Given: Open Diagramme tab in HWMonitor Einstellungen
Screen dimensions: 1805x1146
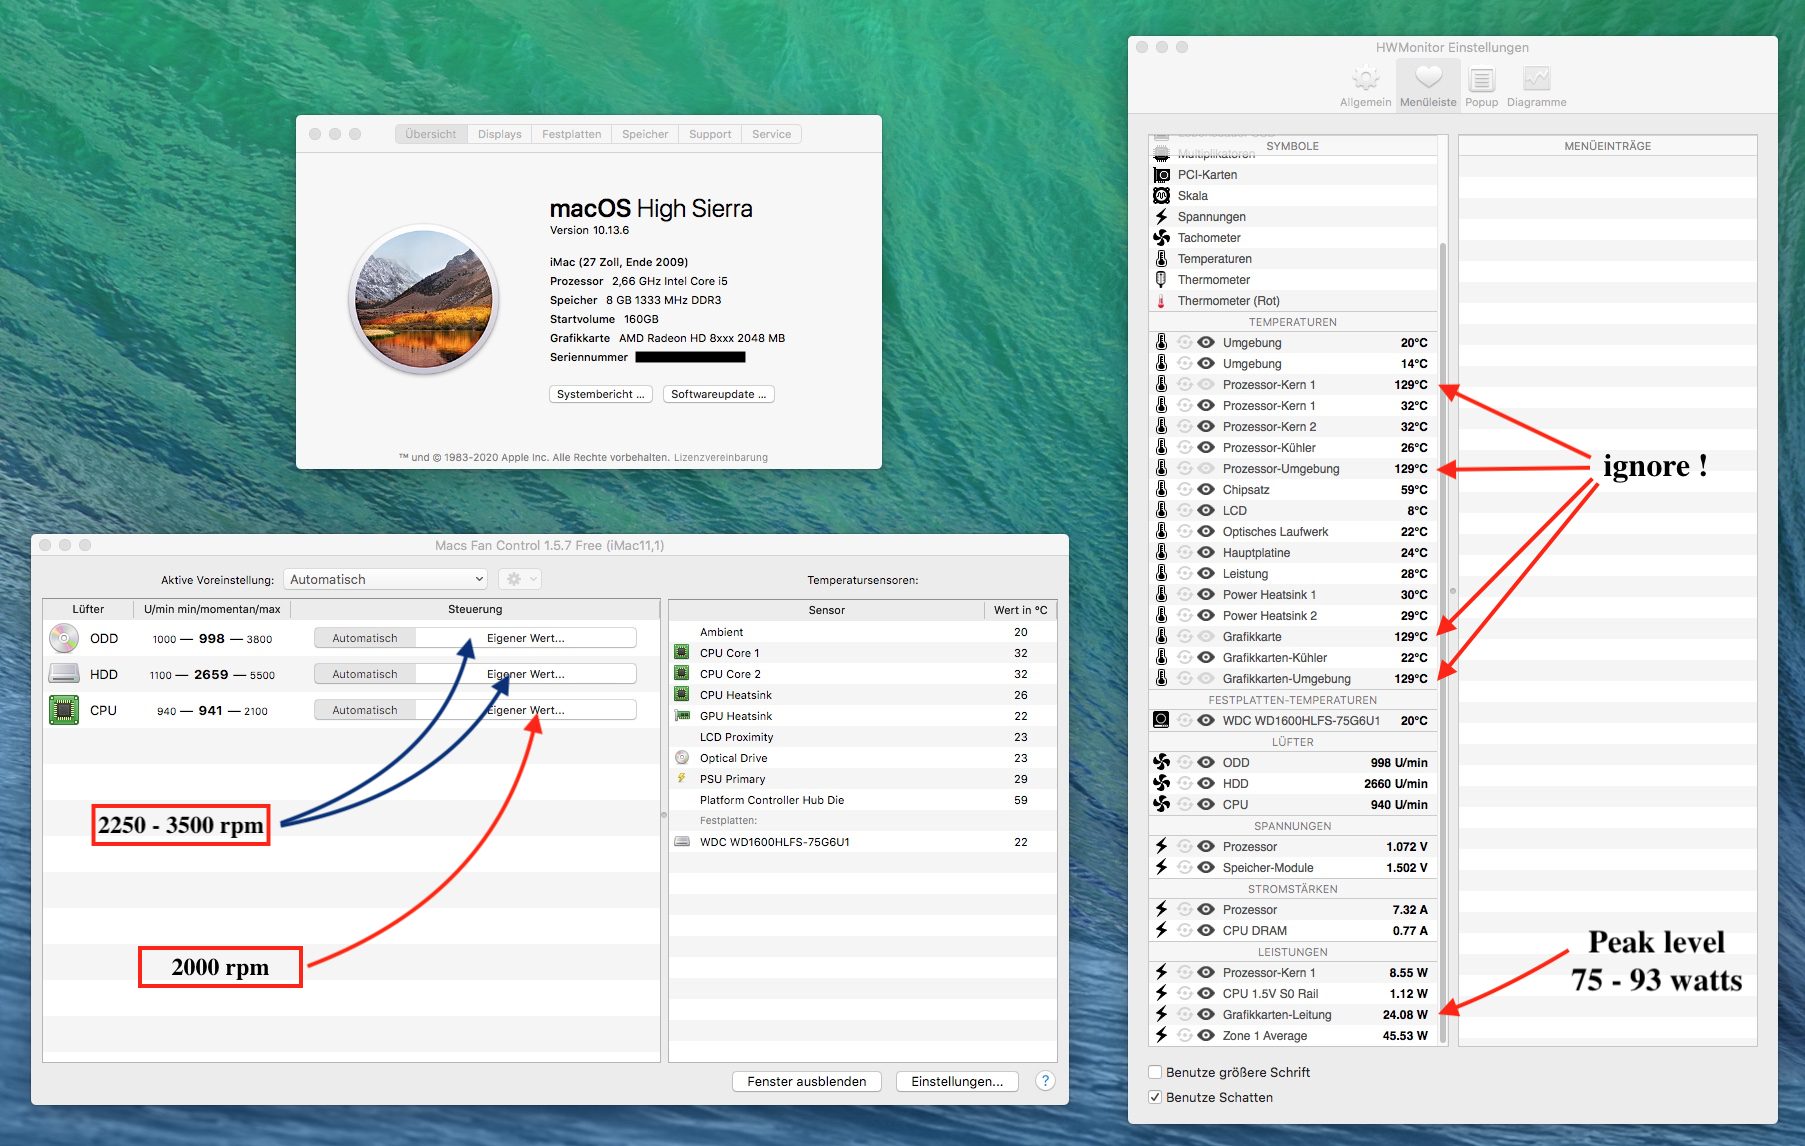Looking at the screenshot, I should click(1537, 86).
